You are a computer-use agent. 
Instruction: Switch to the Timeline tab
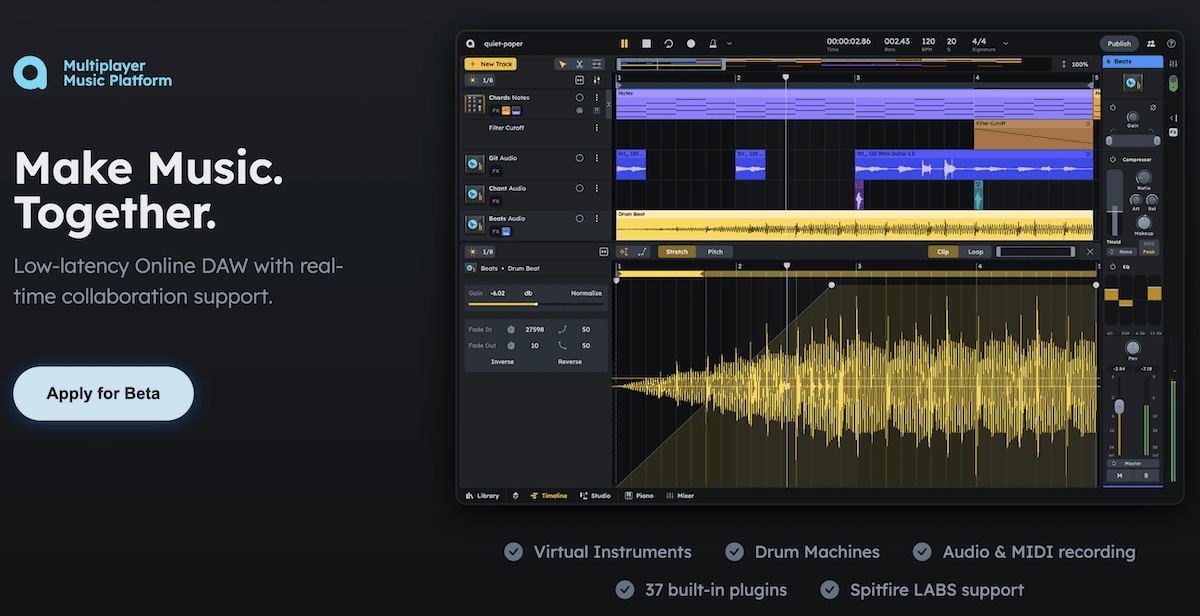click(x=548, y=495)
